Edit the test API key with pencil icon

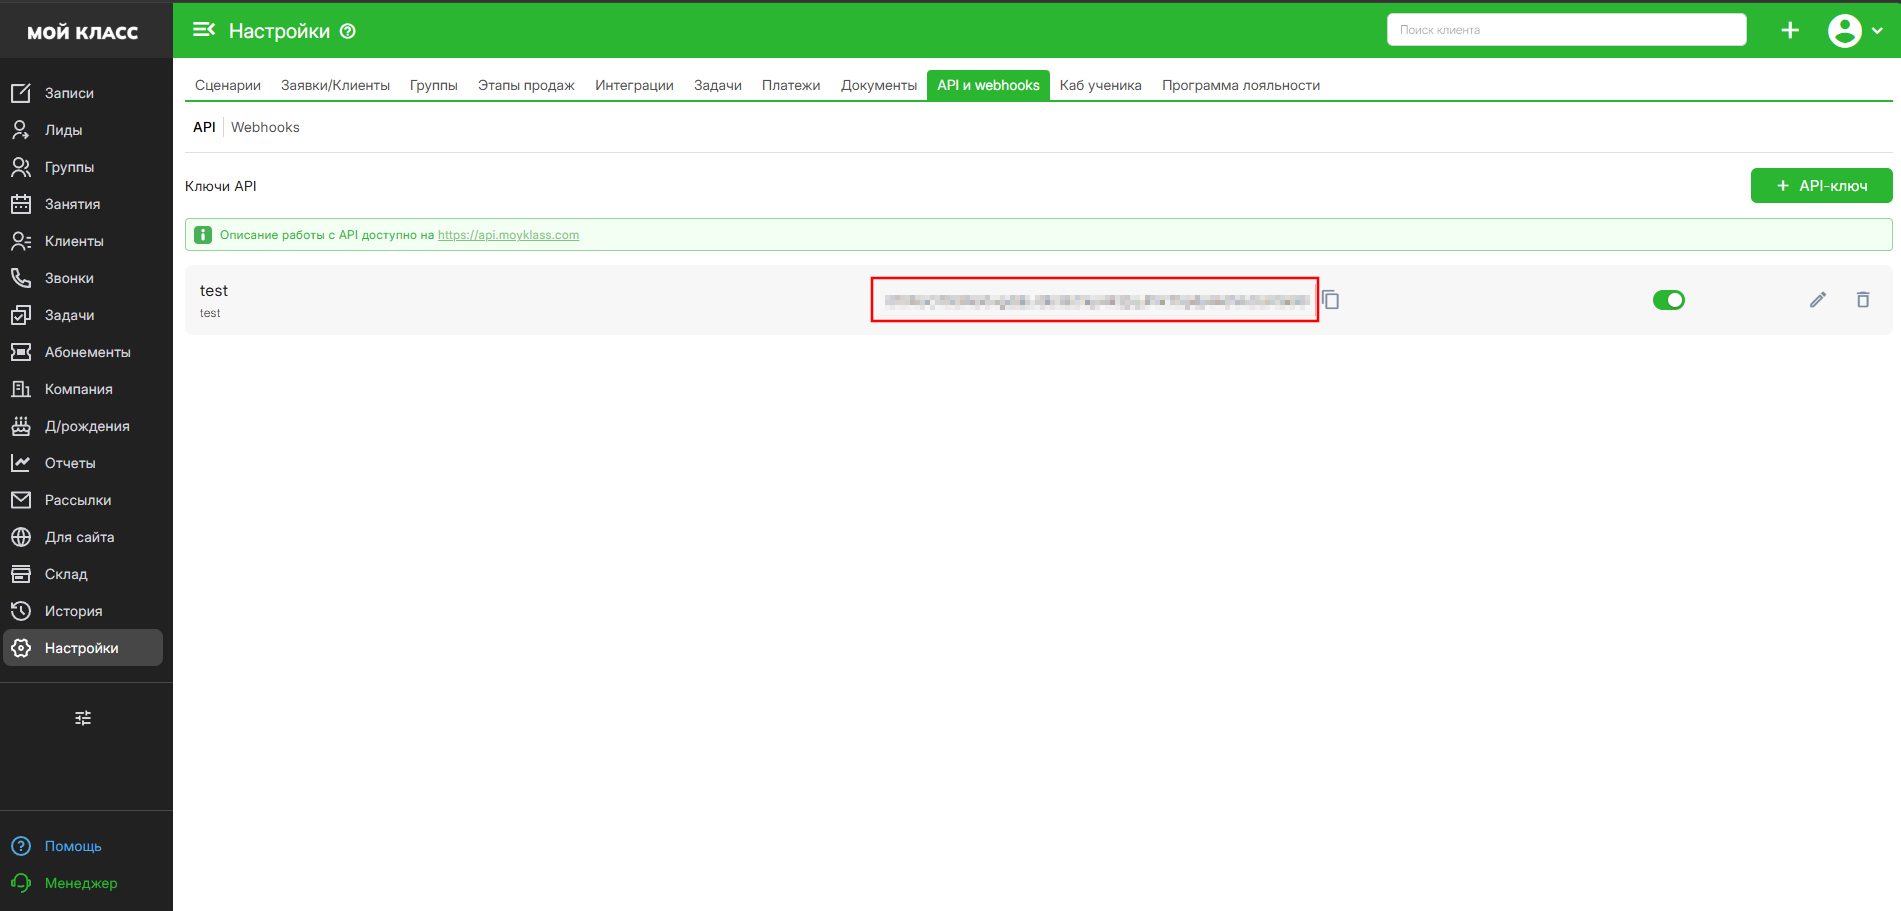tap(1818, 300)
